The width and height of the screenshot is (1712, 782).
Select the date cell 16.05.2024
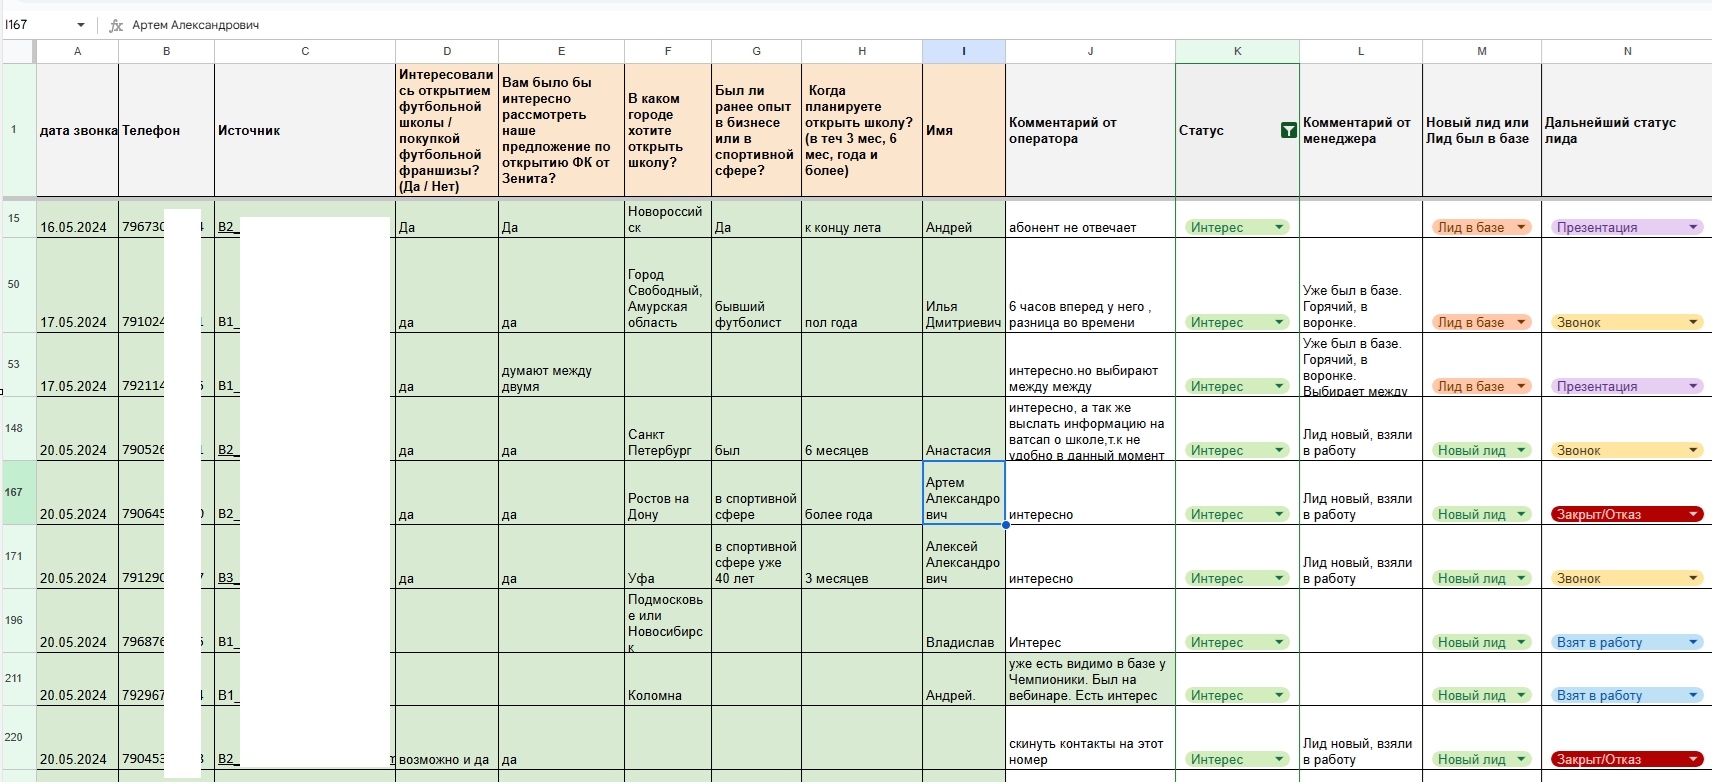coord(73,227)
